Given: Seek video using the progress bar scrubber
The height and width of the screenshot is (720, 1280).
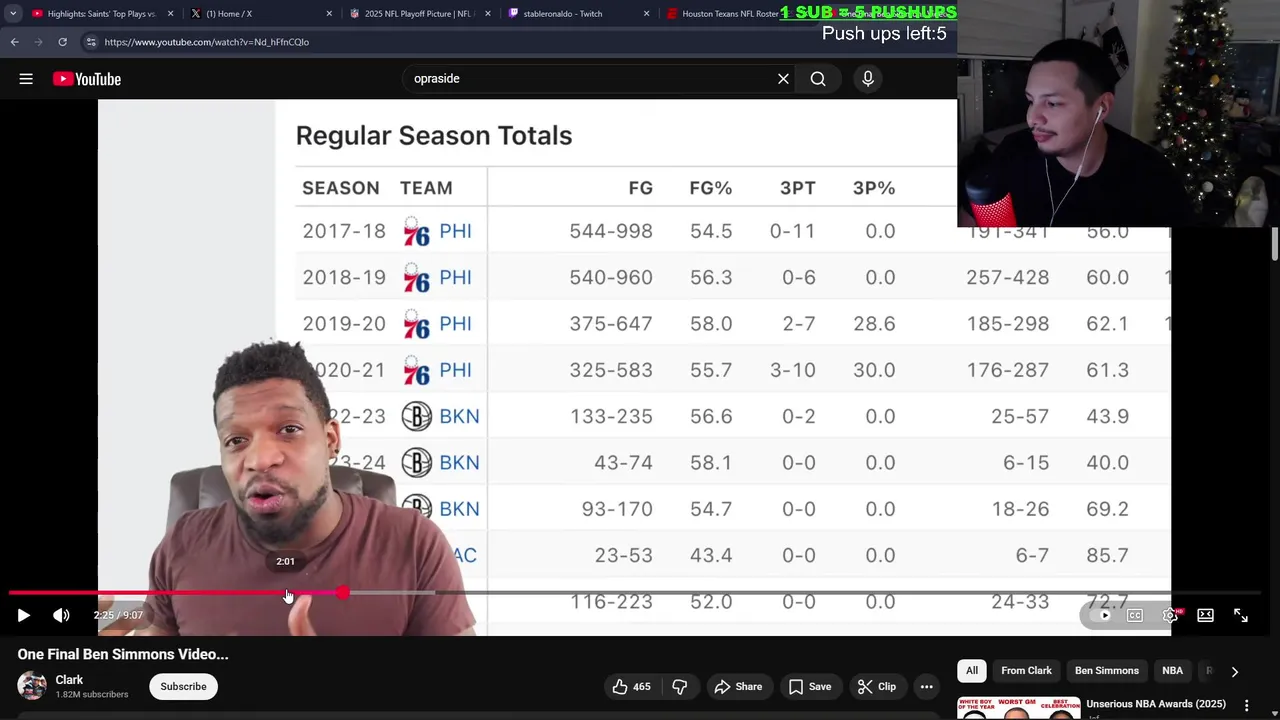Looking at the screenshot, I should 343,593.
